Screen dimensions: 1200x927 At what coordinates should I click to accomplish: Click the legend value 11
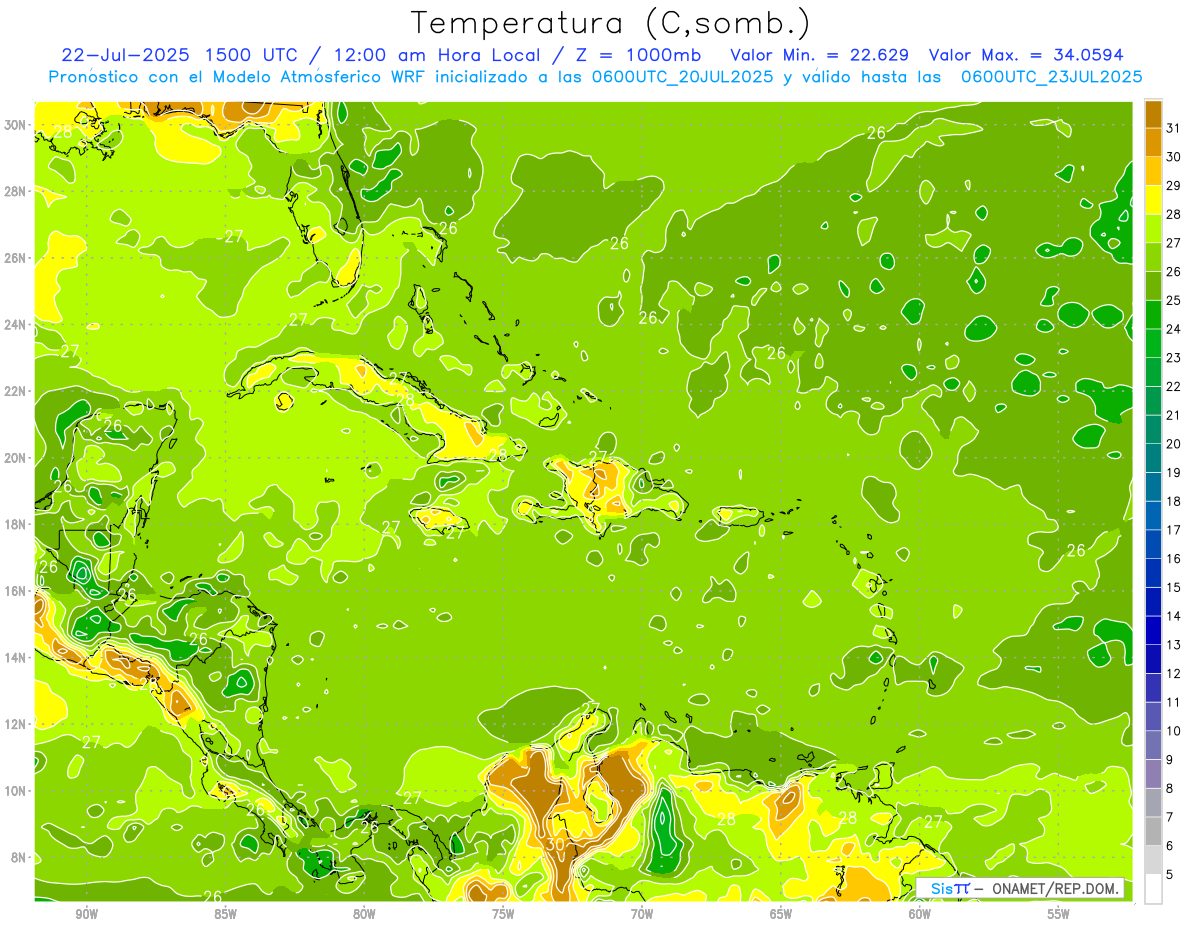pyautogui.click(x=1174, y=702)
